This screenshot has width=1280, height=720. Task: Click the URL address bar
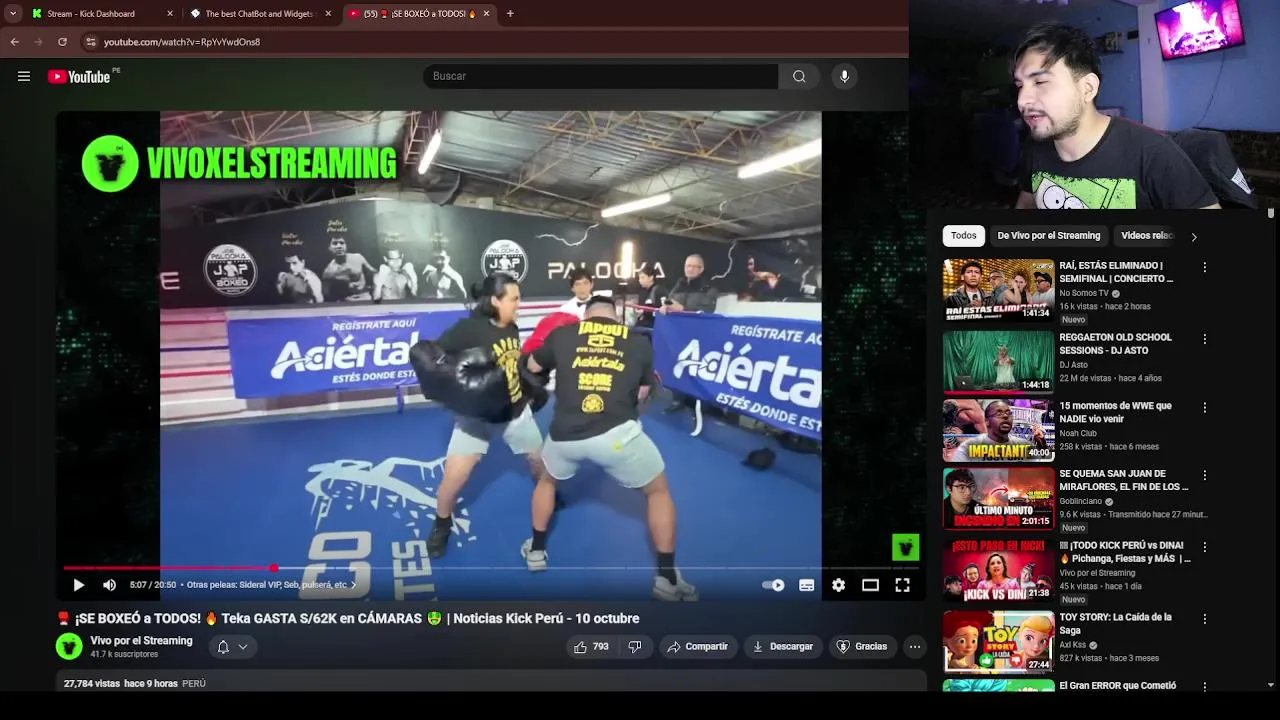pyautogui.click(x=490, y=42)
